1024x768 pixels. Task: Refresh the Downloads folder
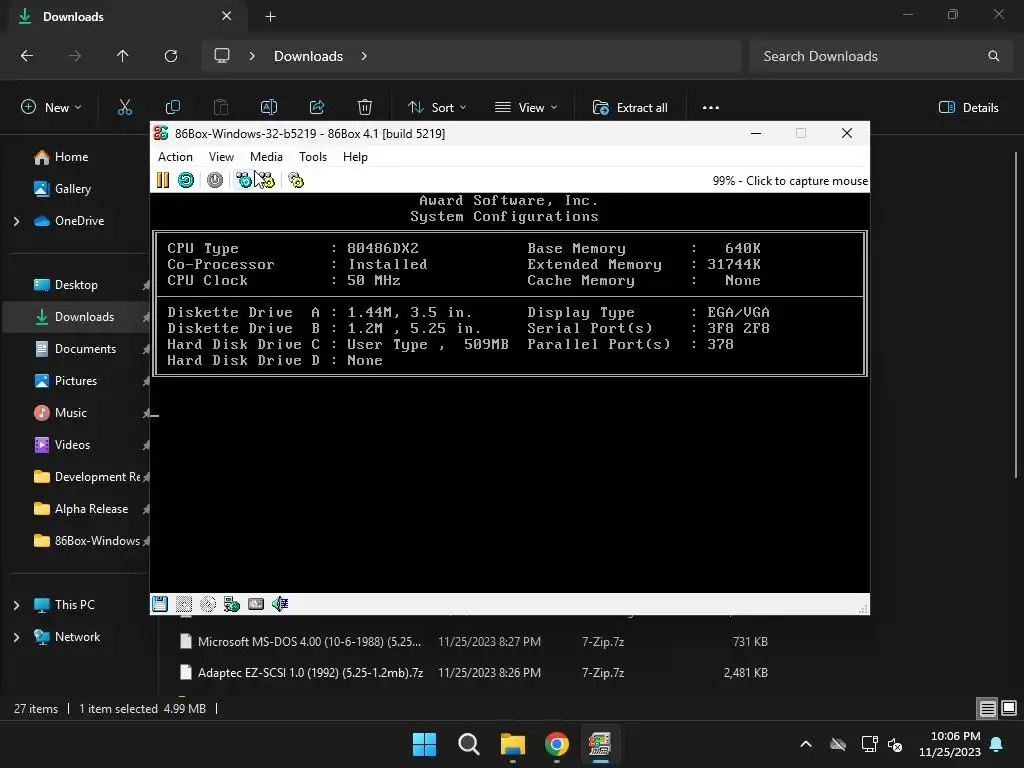coord(171,56)
